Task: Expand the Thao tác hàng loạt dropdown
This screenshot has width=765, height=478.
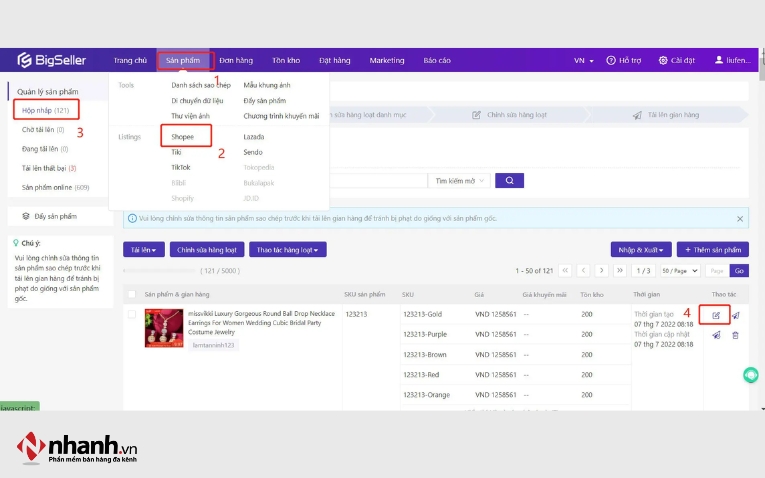Action: (x=287, y=250)
